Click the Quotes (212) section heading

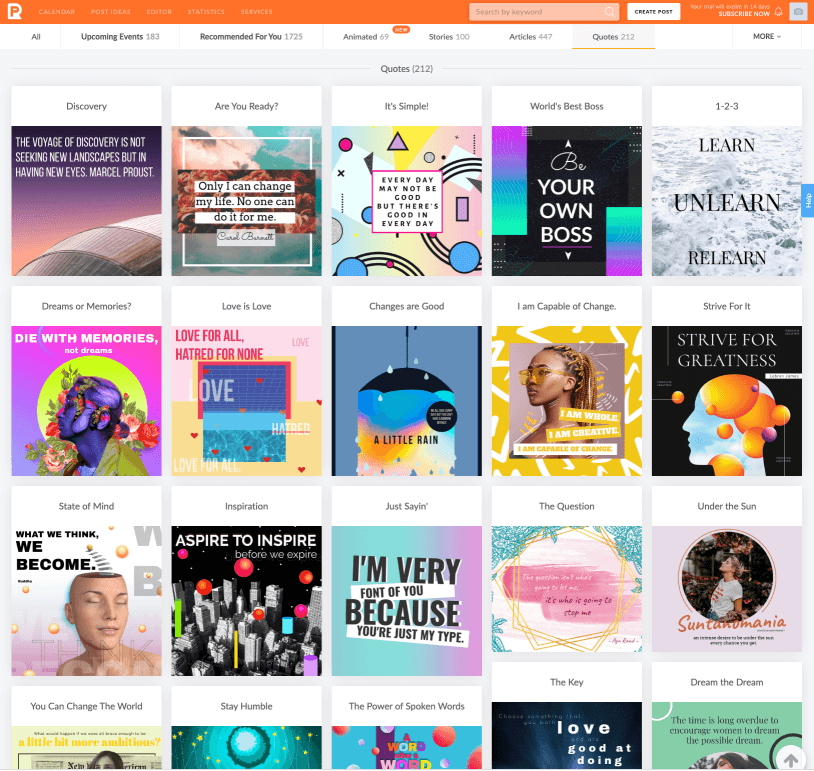click(x=406, y=69)
